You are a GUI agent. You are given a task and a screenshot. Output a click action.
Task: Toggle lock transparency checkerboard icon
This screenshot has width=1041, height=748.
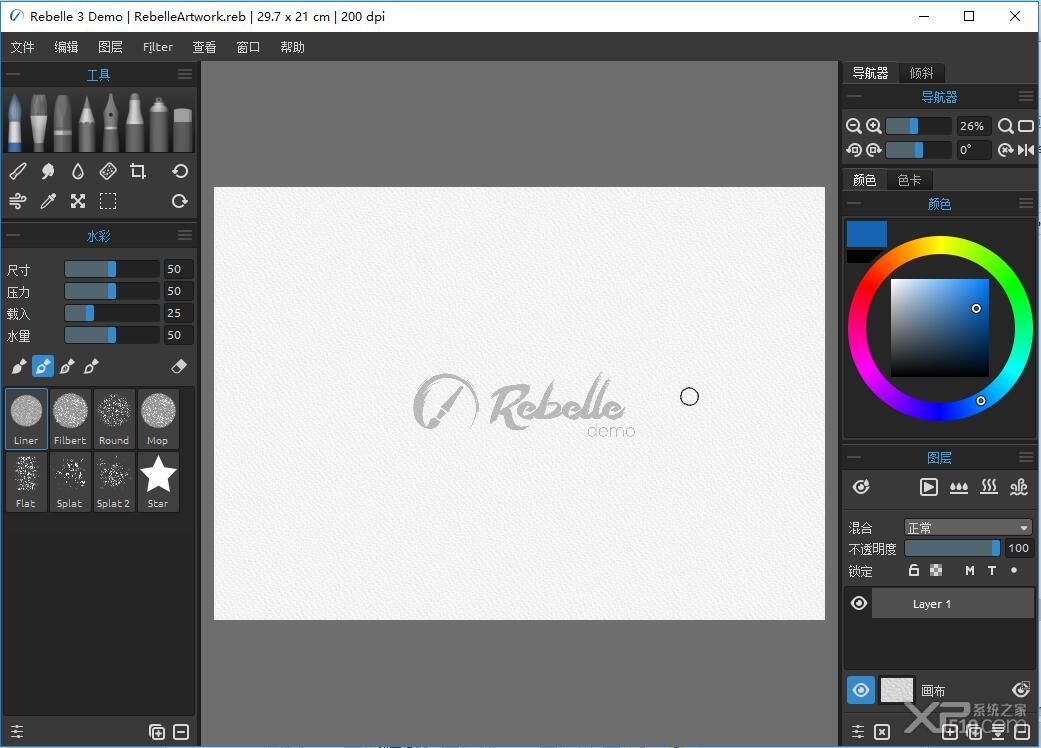tap(936, 570)
